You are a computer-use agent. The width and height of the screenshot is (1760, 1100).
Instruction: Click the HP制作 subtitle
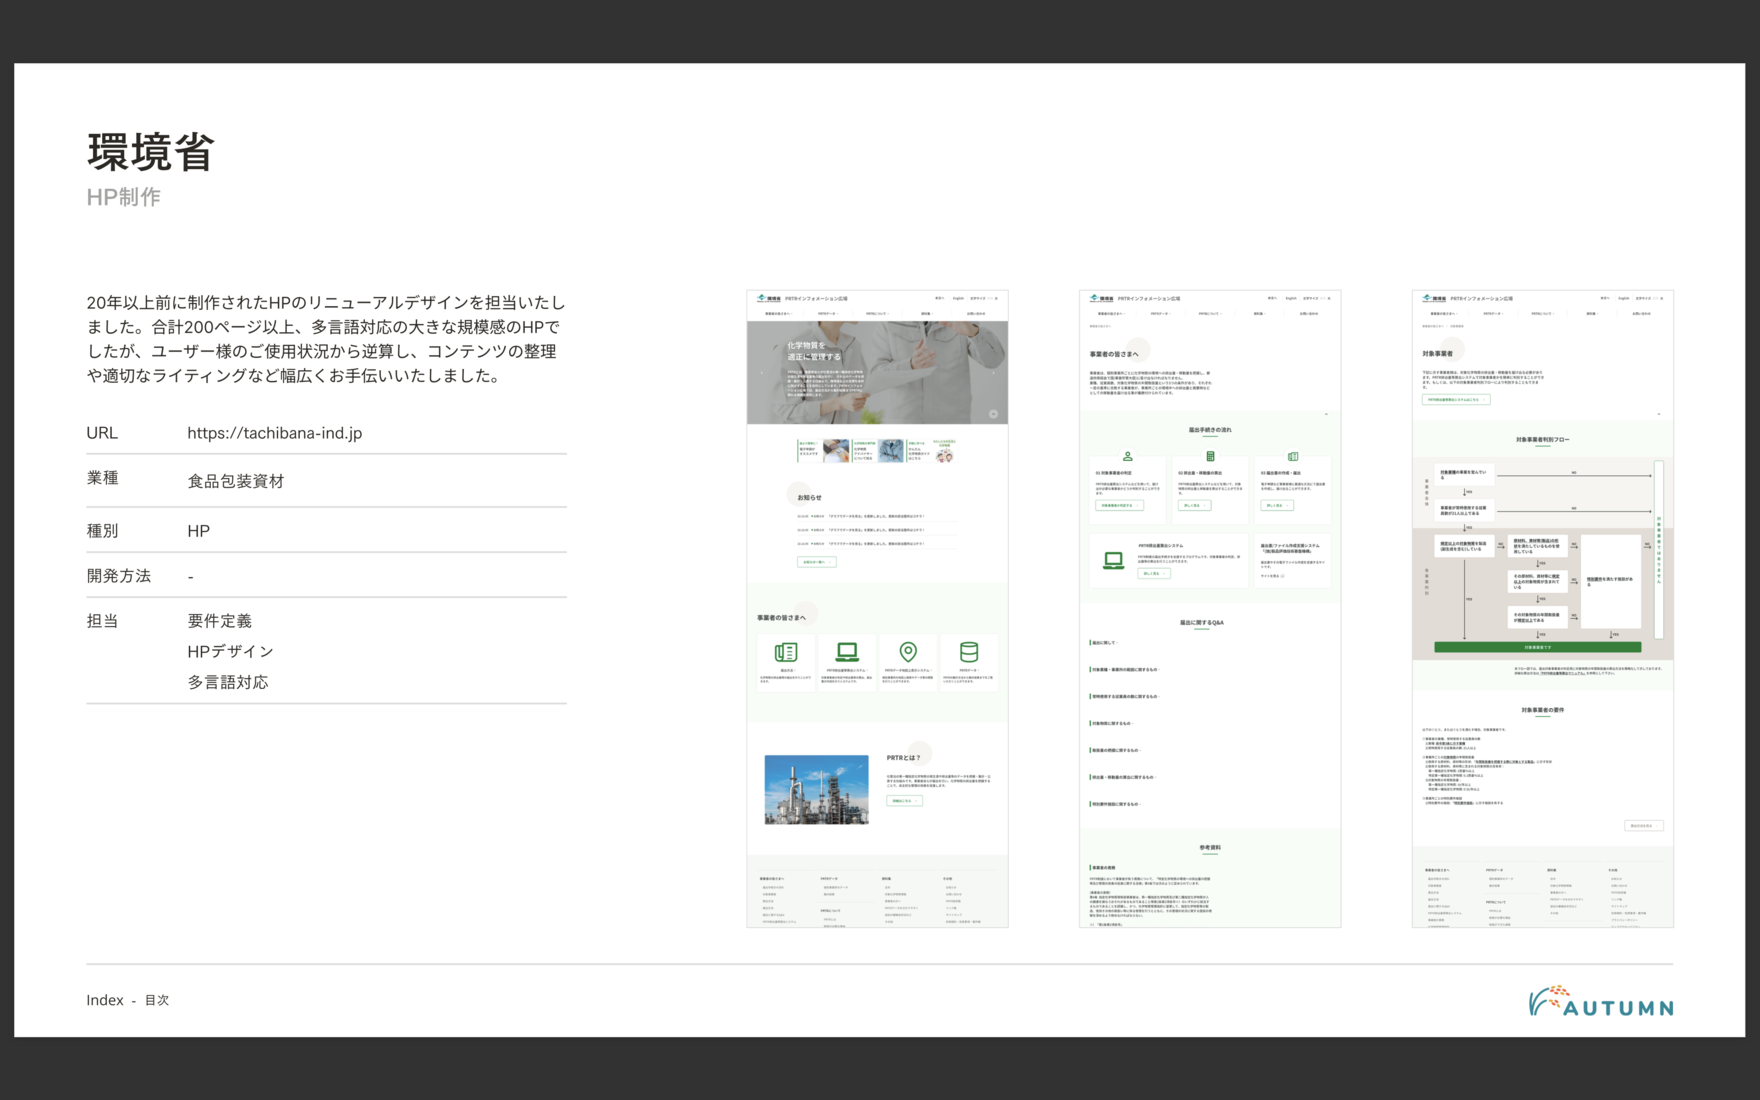pyautogui.click(x=123, y=197)
